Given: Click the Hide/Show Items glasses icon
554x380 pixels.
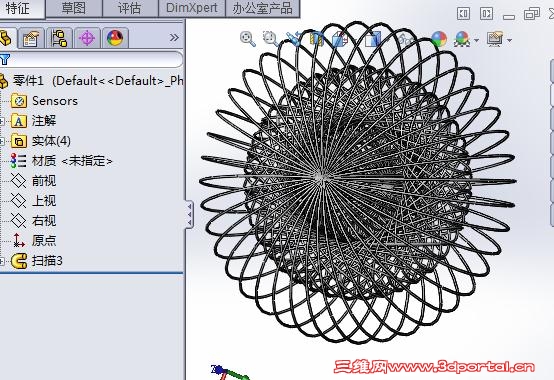Looking at the screenshot, I should pyautogui.click(x=405, y=39).
